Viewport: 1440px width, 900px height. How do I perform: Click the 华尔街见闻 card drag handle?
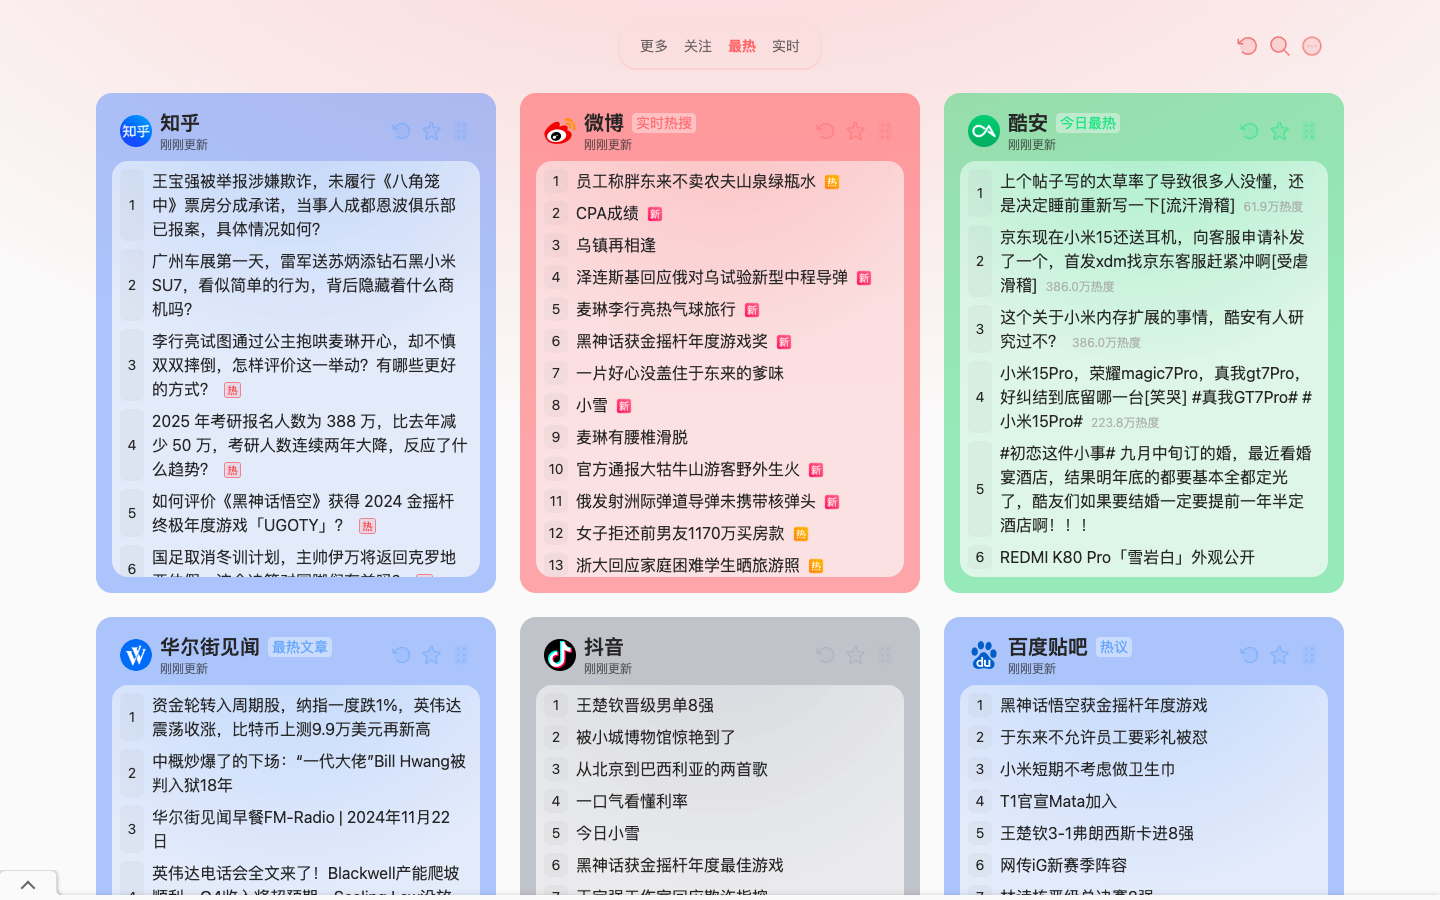[461, 655]
